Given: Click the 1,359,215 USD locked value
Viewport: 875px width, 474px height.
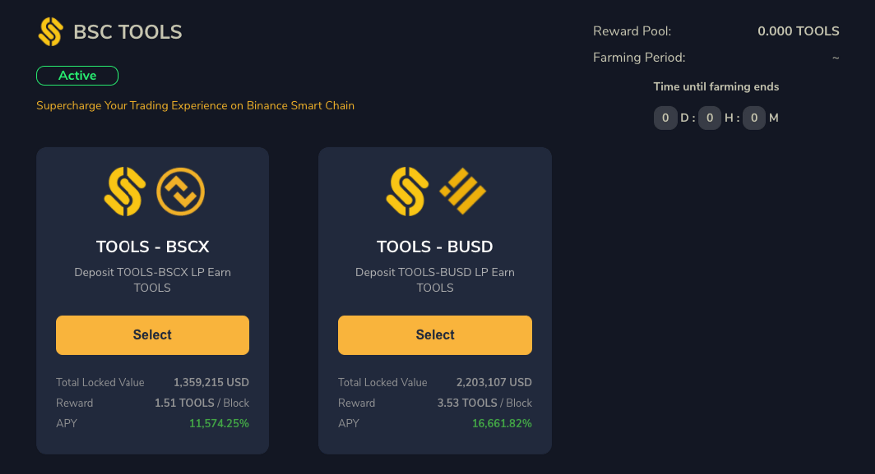Looking at the screenshot, I should pos(211,382).
